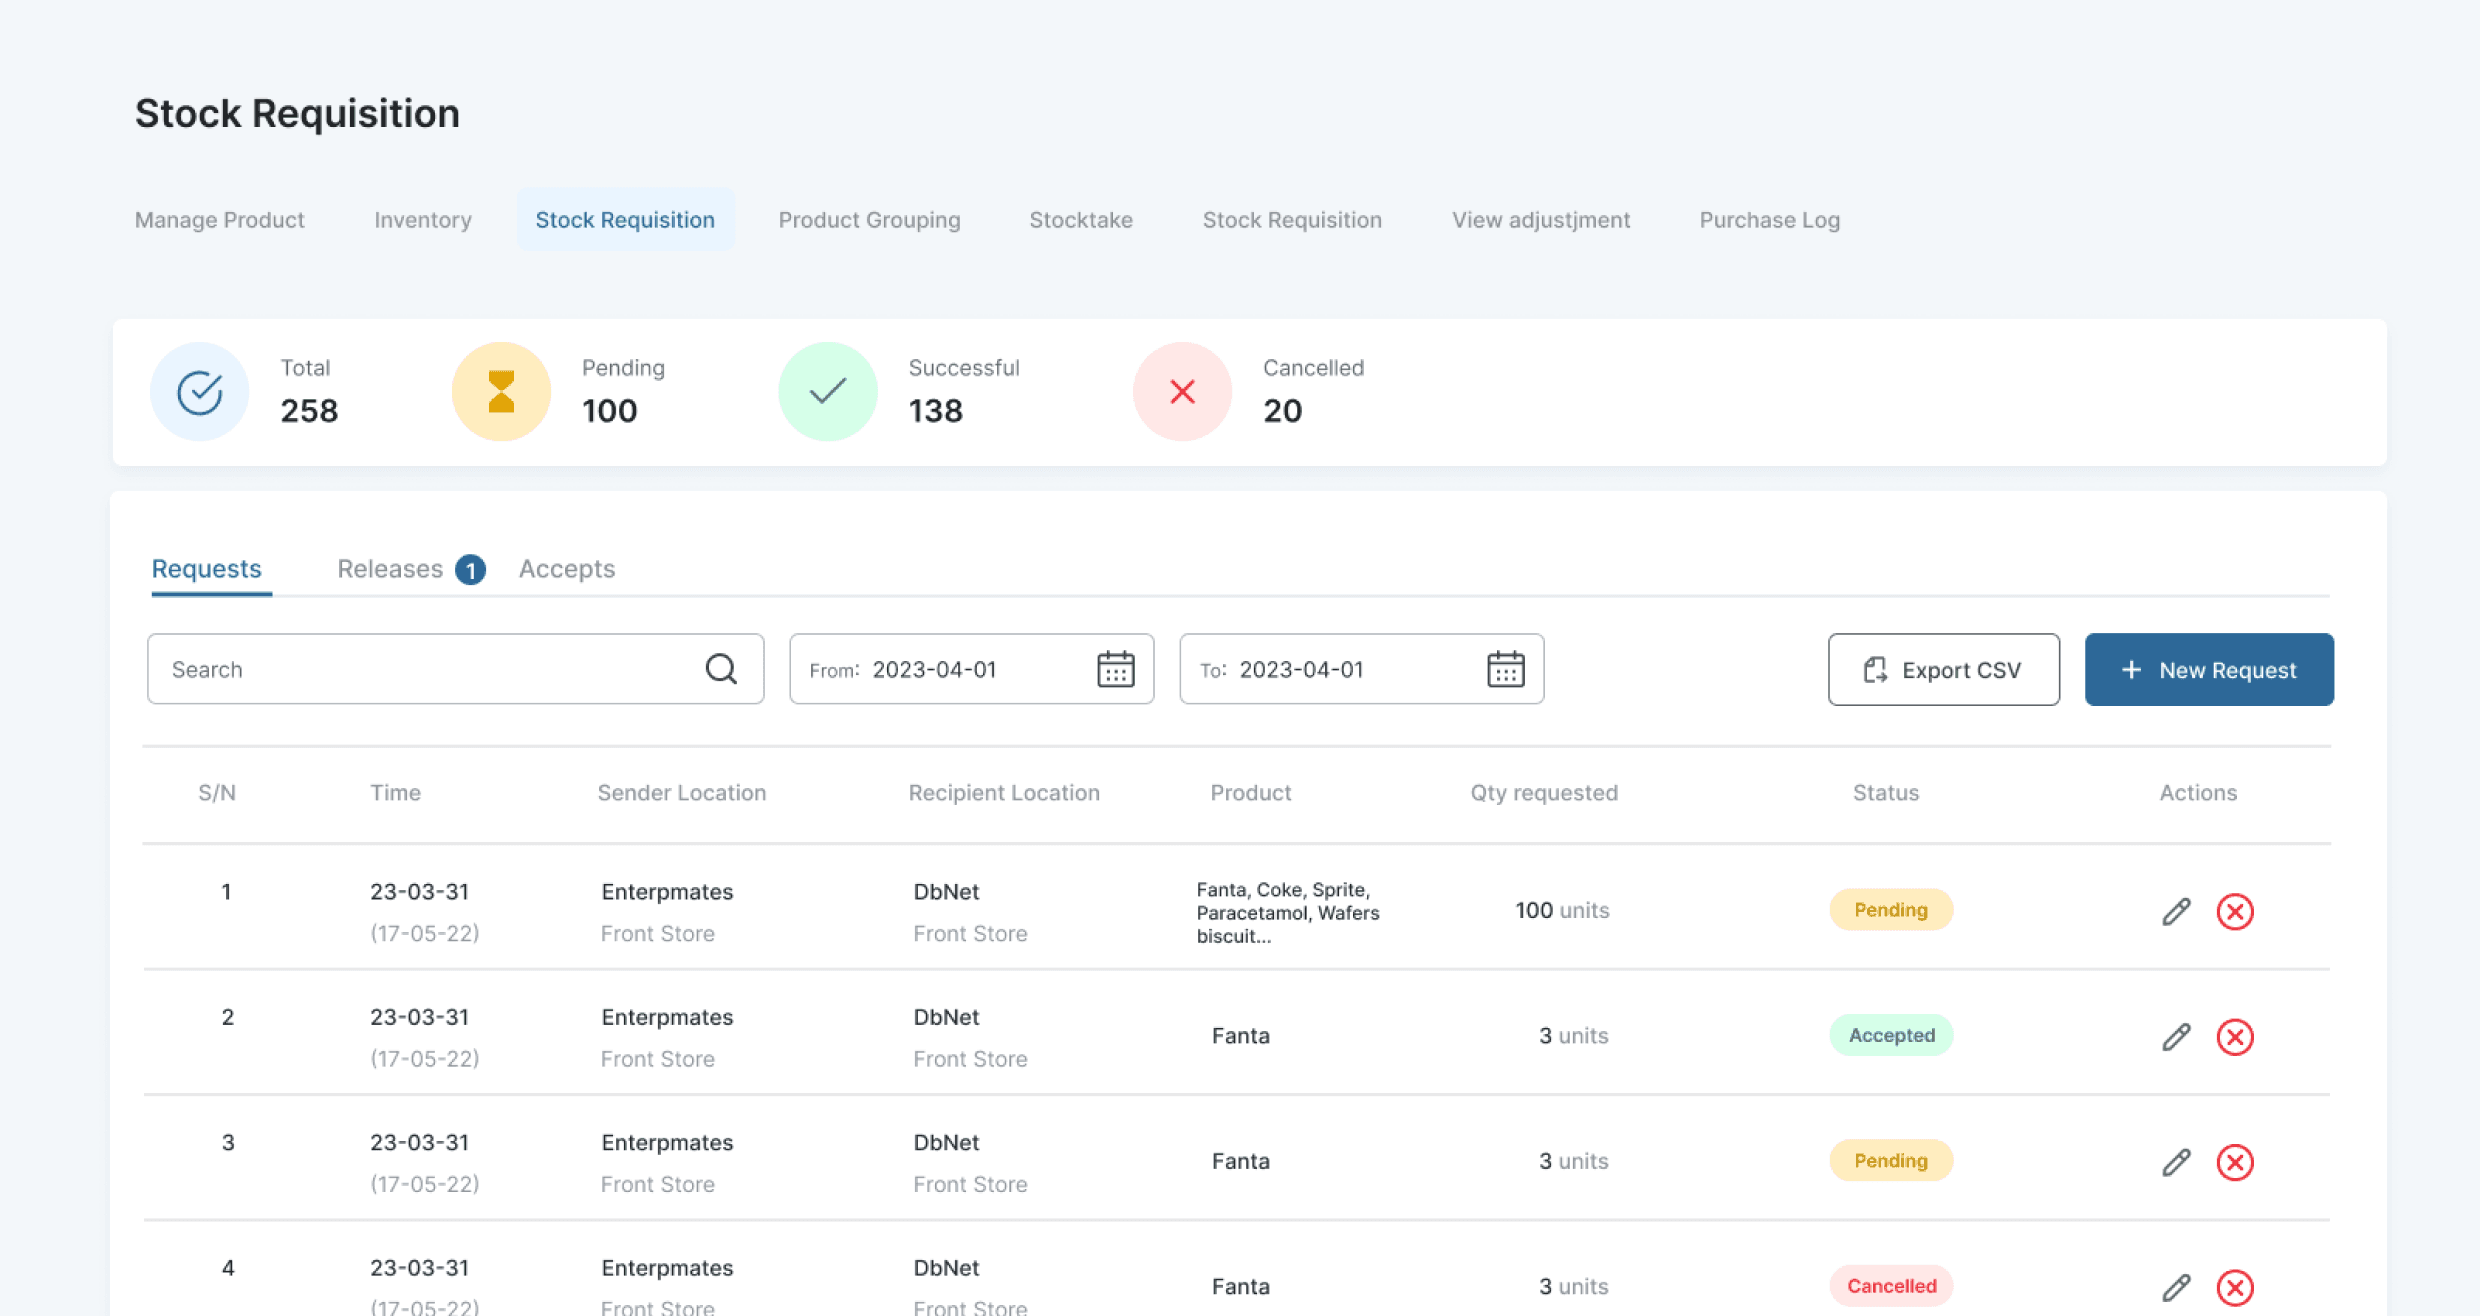
Task: Click the edit pencil for request row 3
Action: 2176,1162
